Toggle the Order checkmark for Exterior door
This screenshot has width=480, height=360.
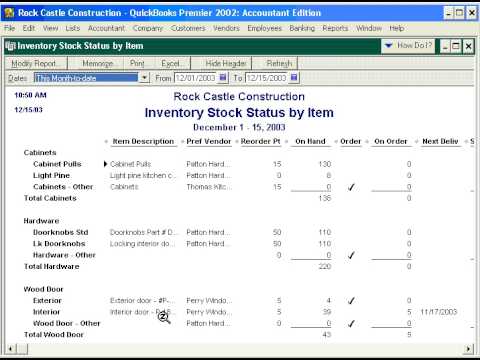351,301
